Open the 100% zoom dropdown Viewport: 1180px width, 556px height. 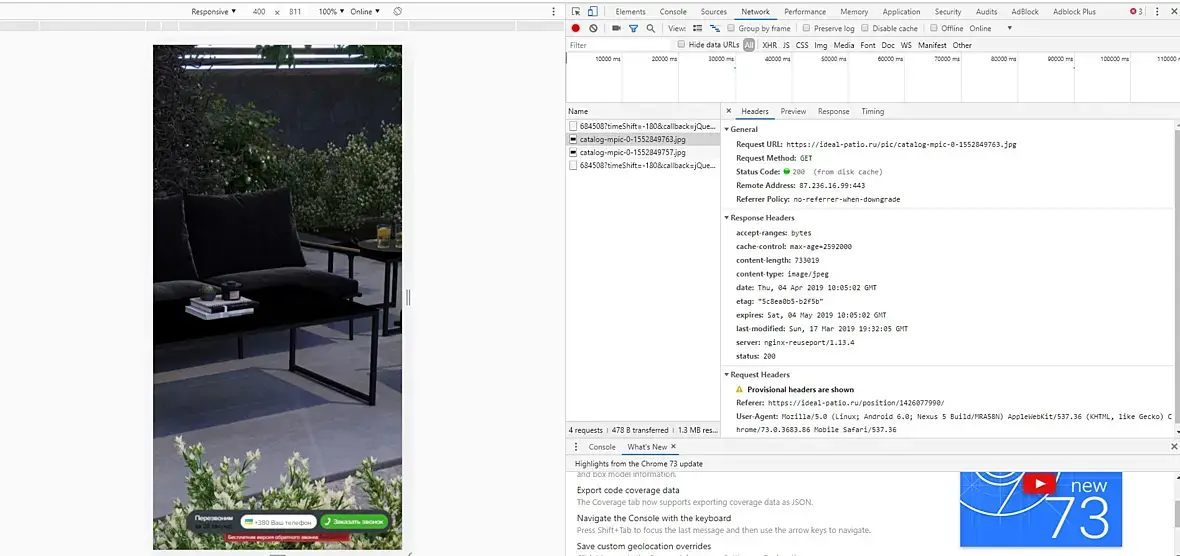tap(331, 11)
